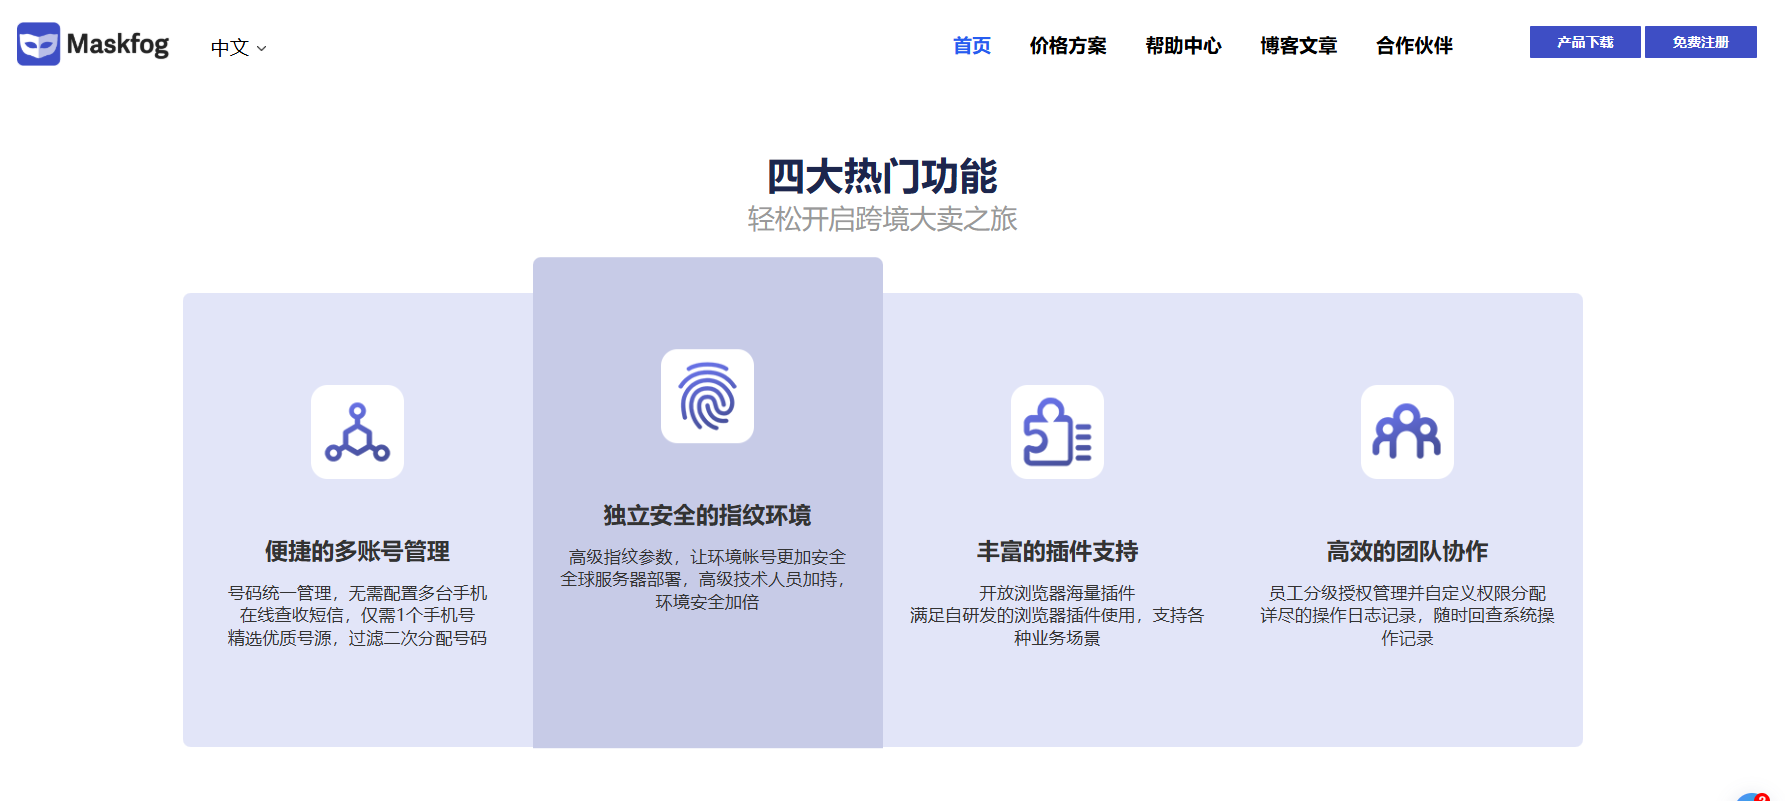1785x801 pixels.
Task: Click the text 开放浏览器海量插件
Action: (x=1057, y=593)
